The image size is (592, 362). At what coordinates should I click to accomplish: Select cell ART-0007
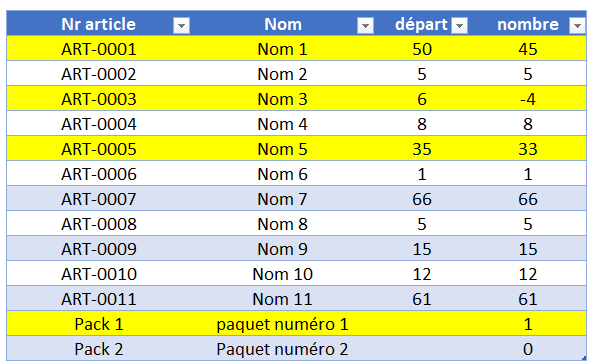[x=99, y=199]
